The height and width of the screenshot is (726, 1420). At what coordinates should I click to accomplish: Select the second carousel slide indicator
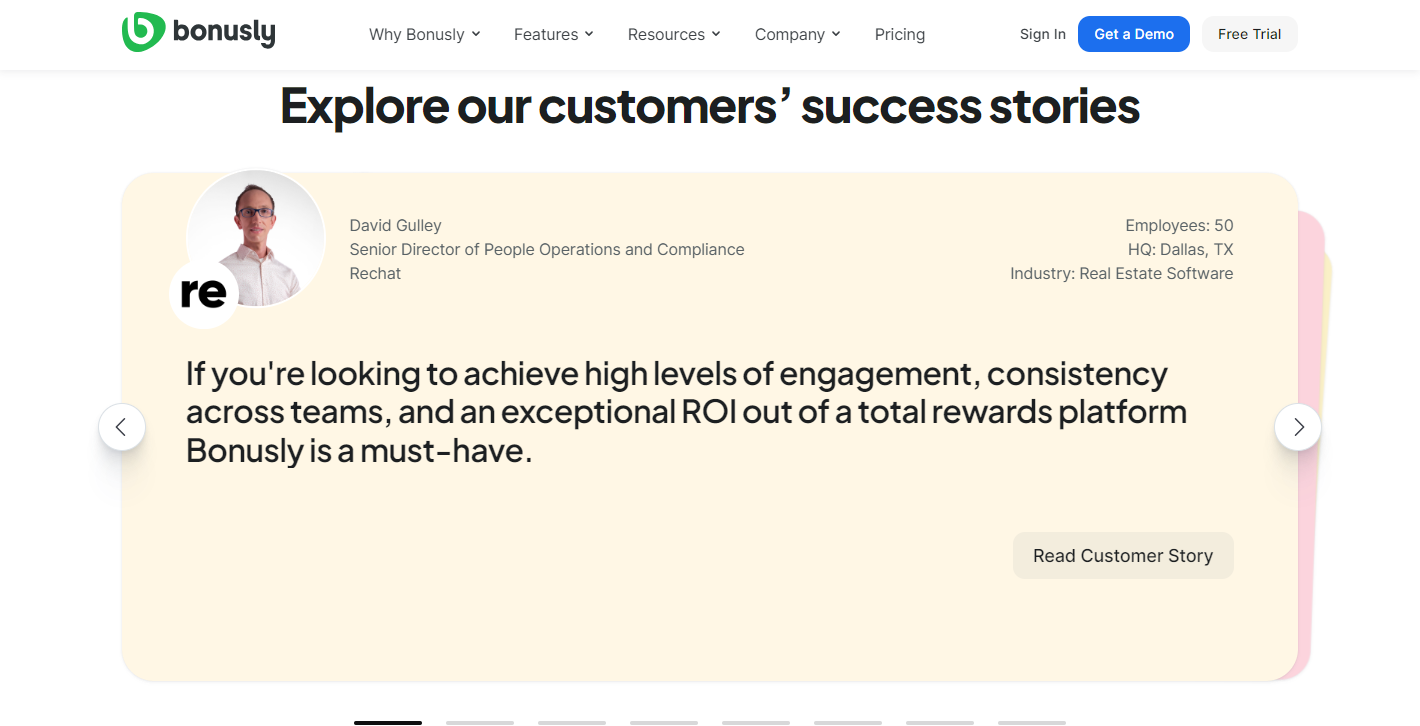480,722
